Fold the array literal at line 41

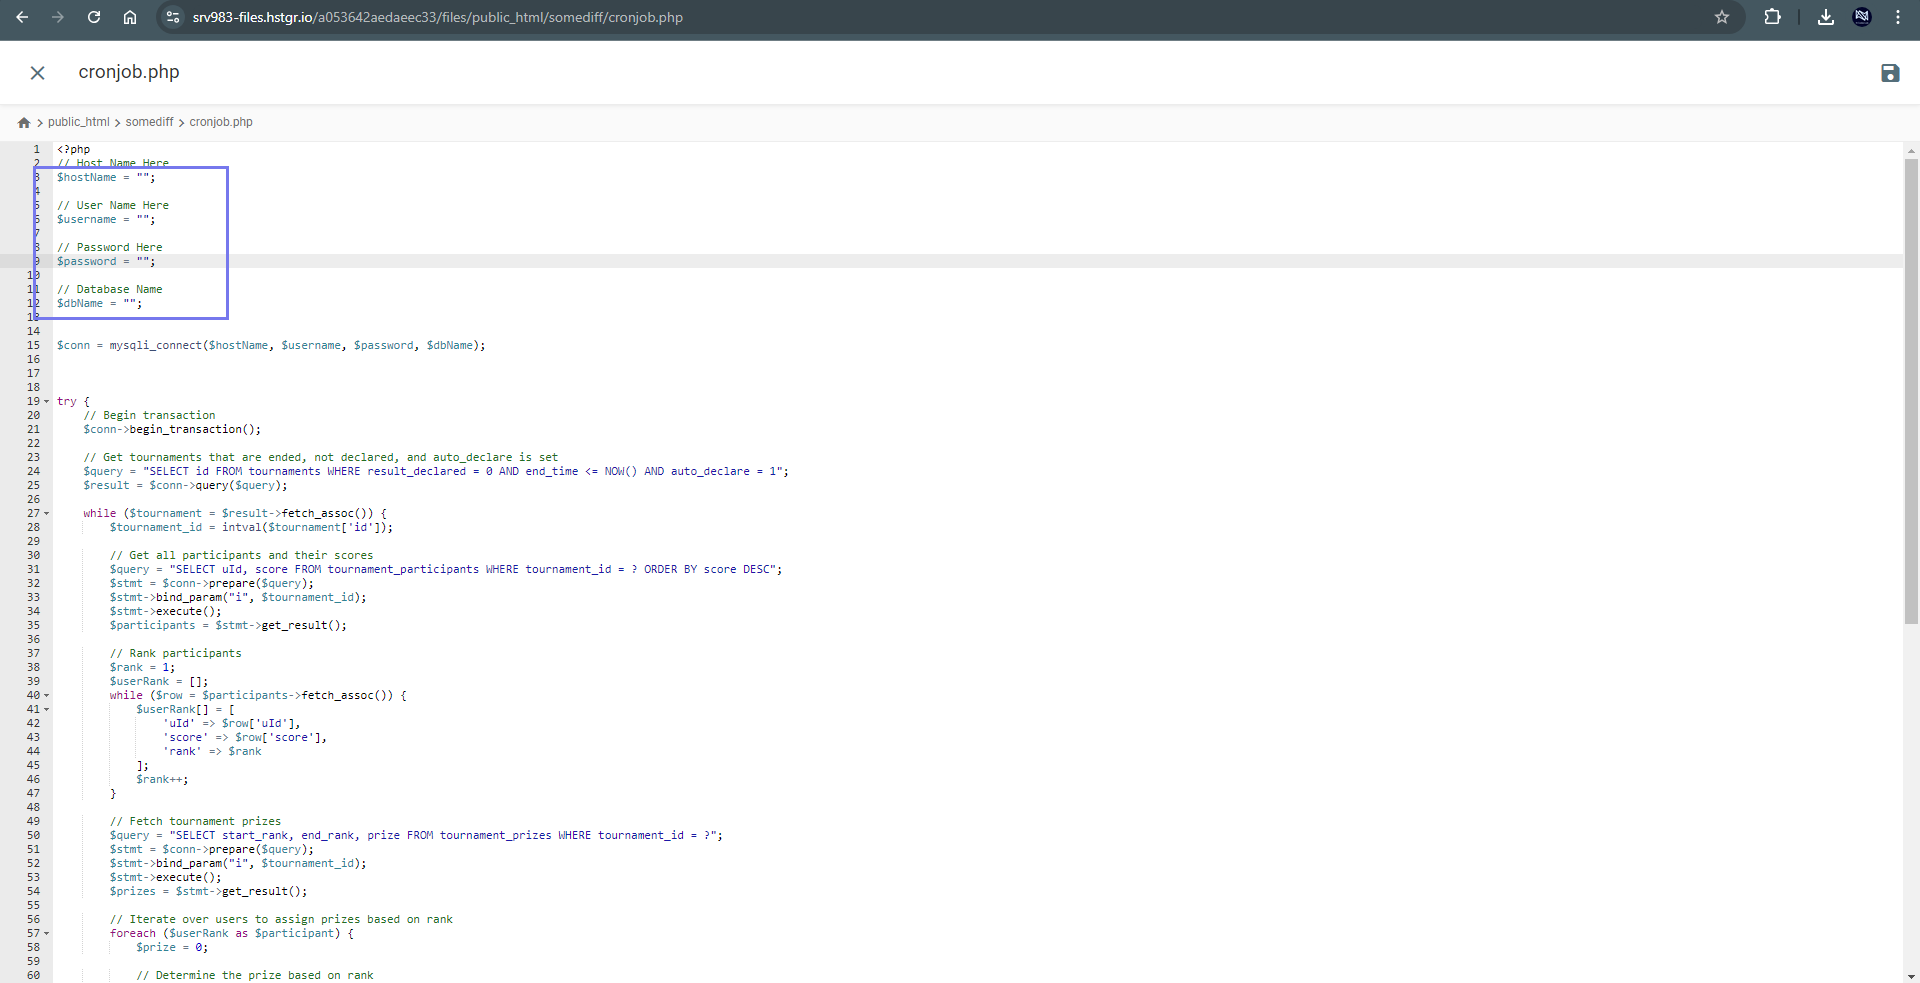click(x=46, y=710)
